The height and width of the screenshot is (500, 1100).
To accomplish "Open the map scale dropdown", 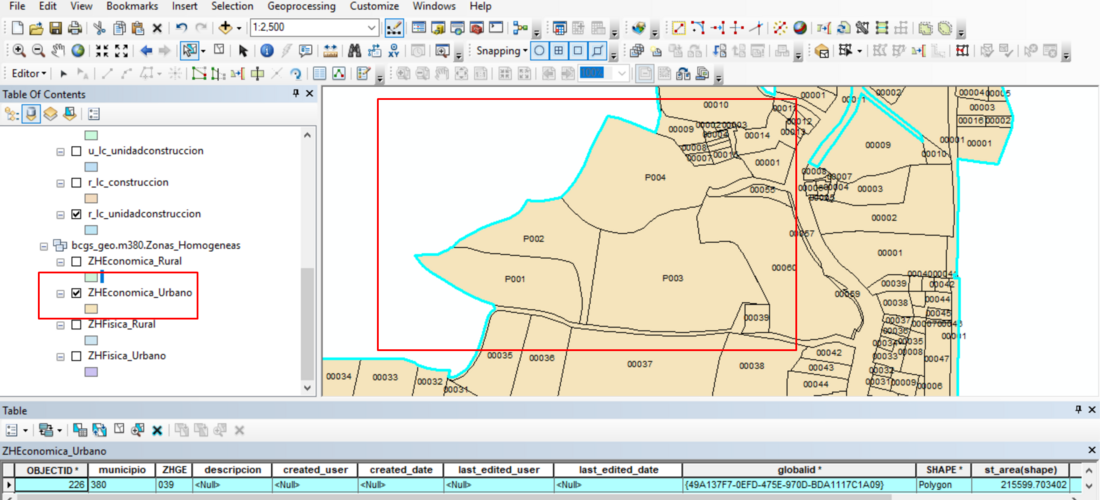I will pos(371,27).
